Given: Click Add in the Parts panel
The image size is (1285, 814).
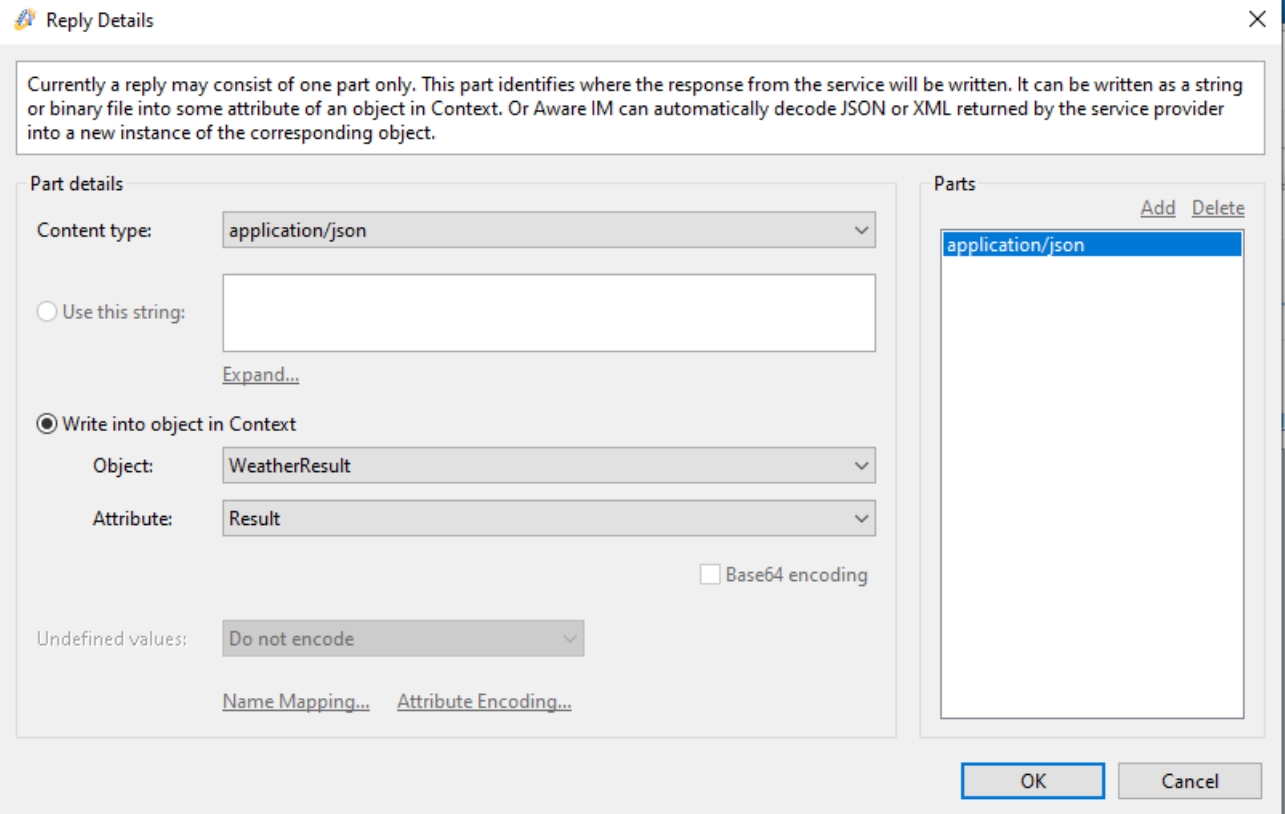Looking at the screenshot, I should pos(1158,208).
